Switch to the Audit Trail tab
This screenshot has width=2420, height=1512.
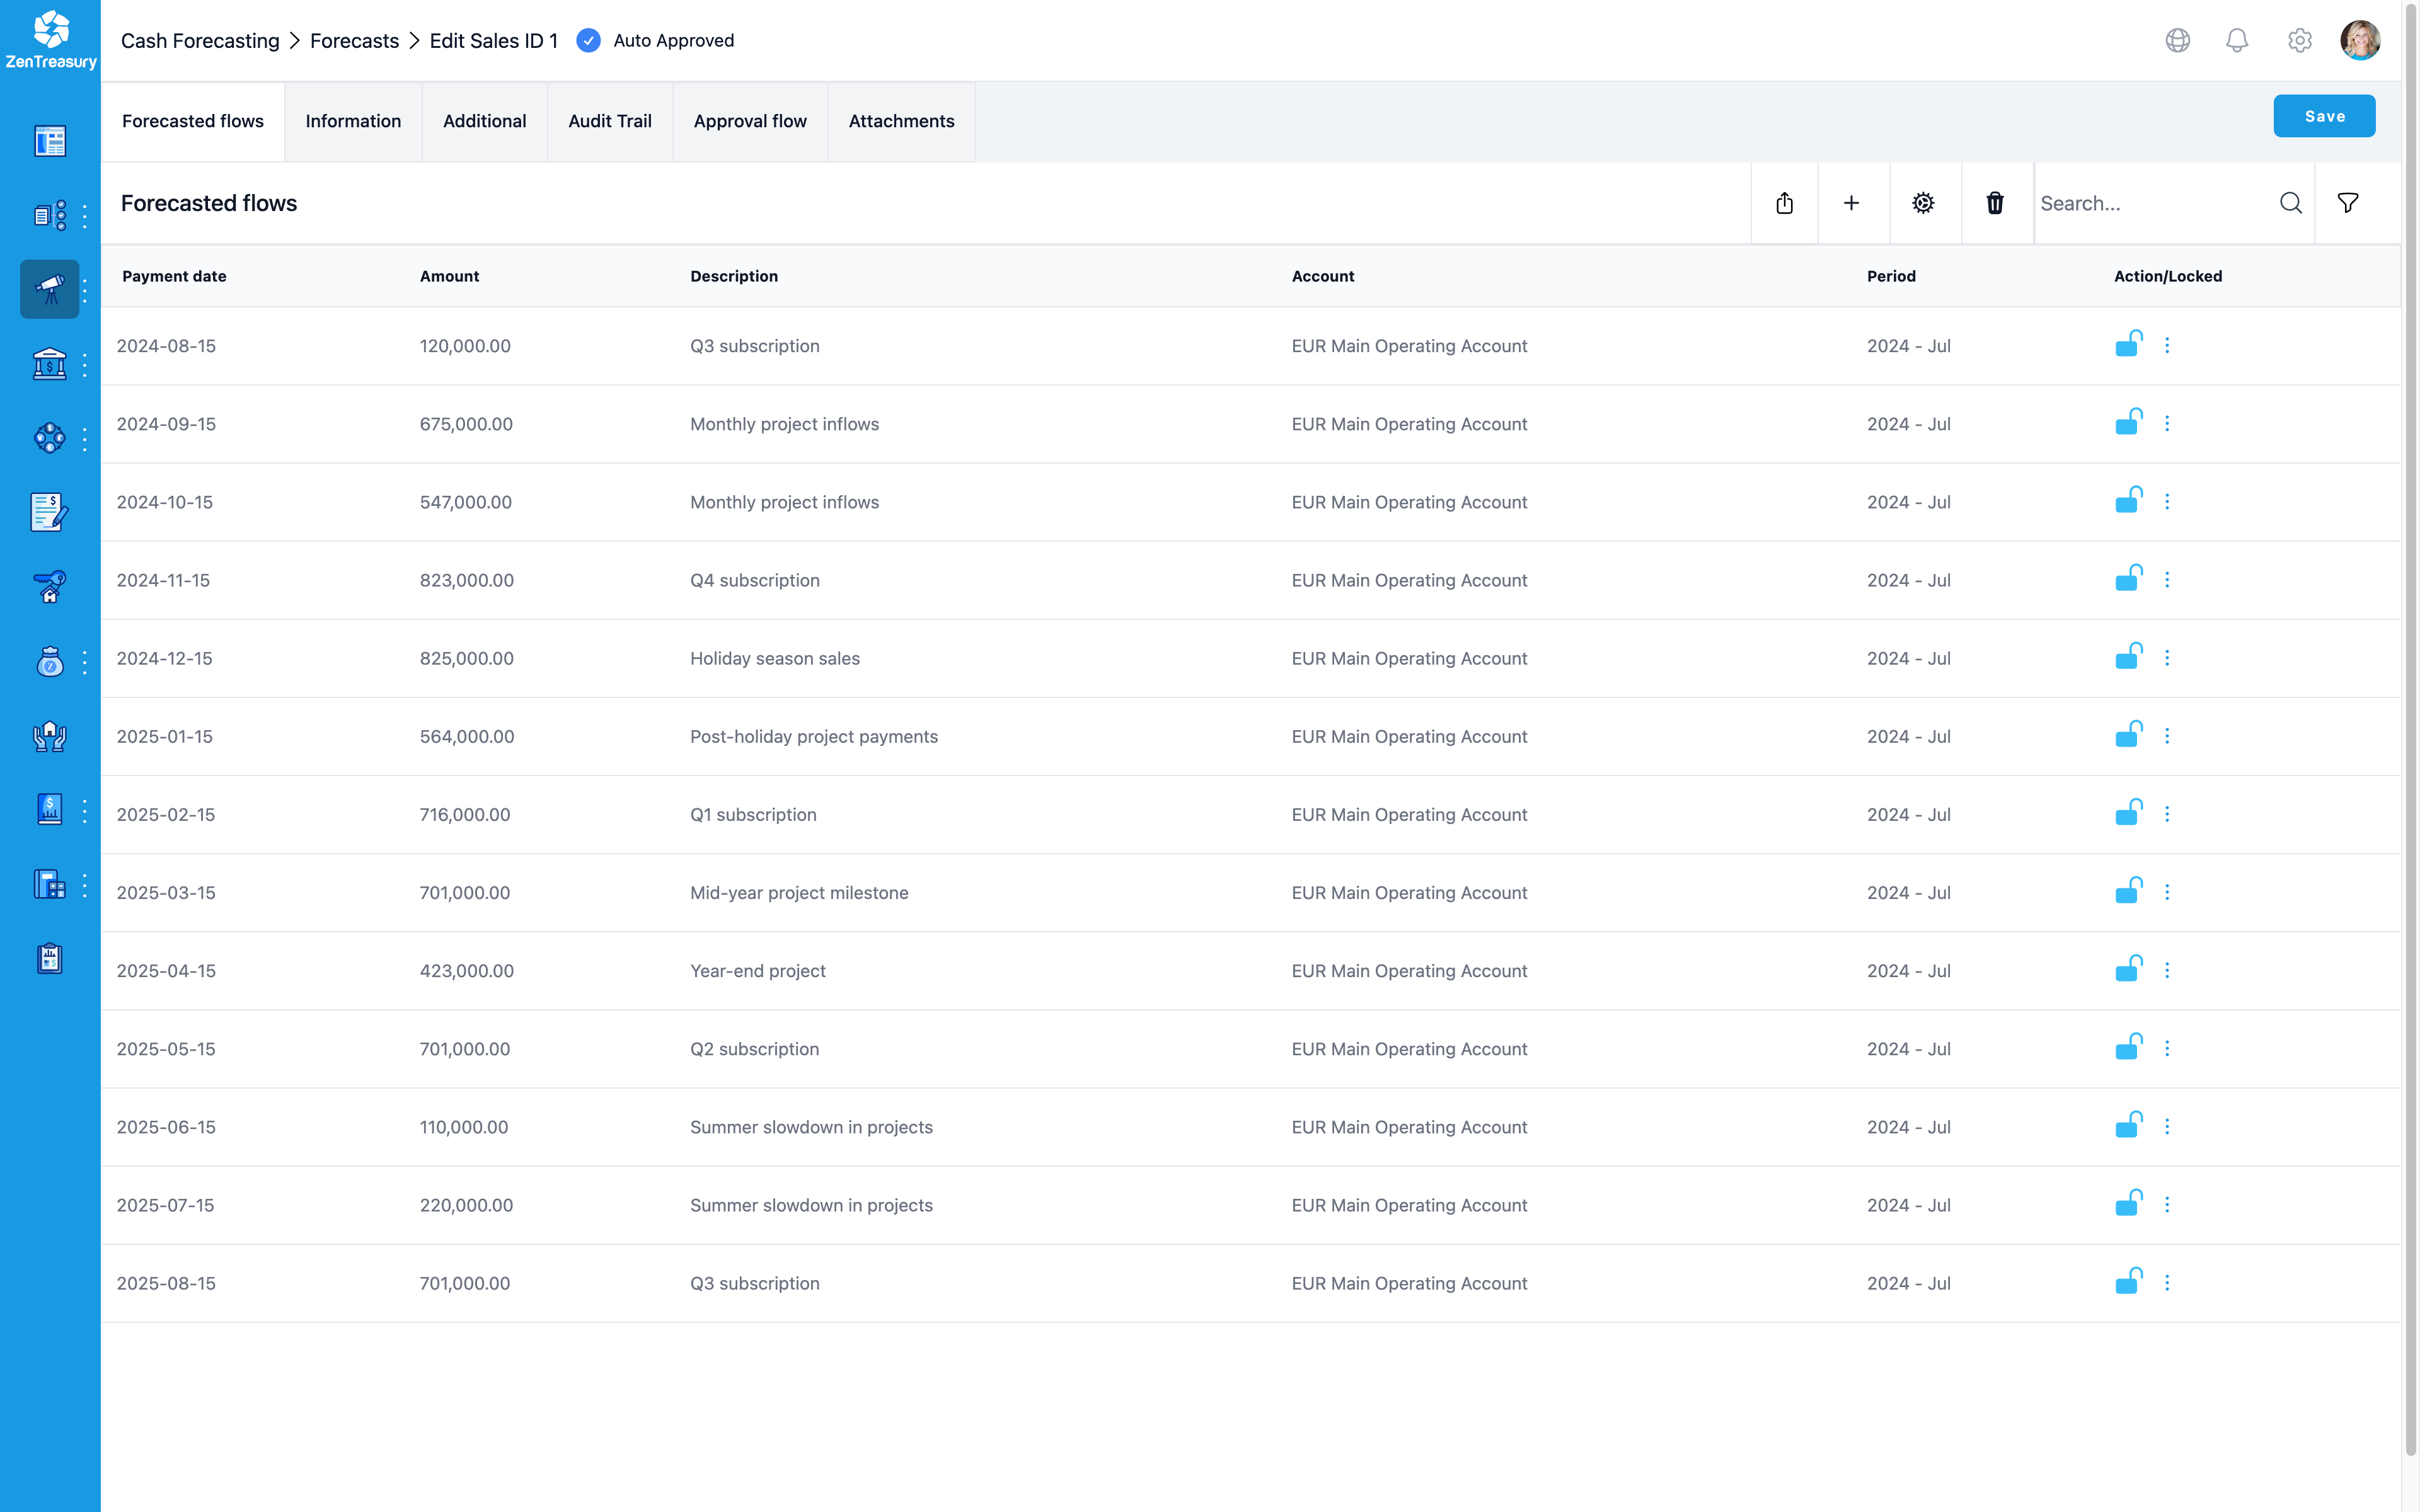pos(609,121)
